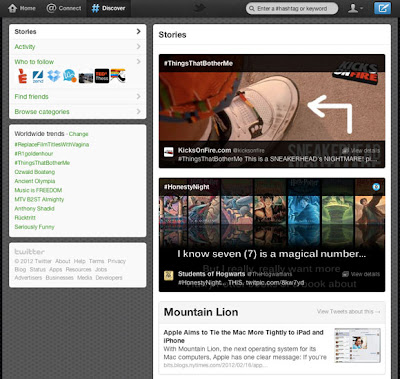This screenshot has height=379, width=400.
Task: Click the footer Resources link
Action: (78, 269)
